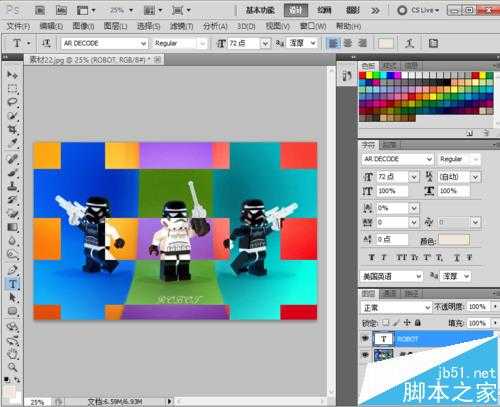The image size is (500, 407).
Task: Select the Gradient tool
Action: [x=12, y=227]
